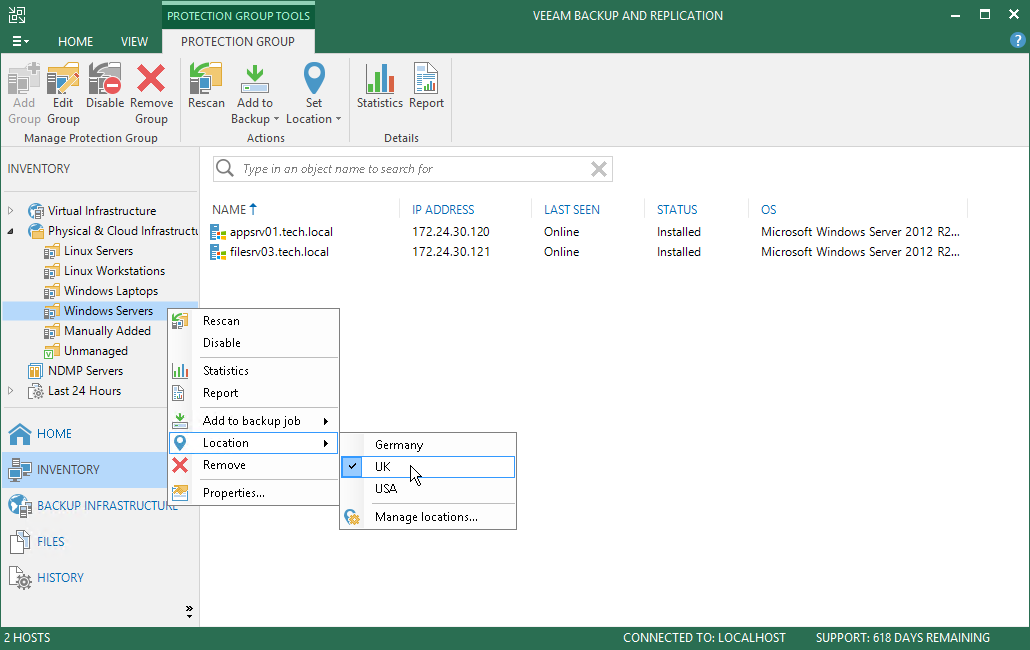Click the NDMP Servers tree icon

click(x=35, y=371)
